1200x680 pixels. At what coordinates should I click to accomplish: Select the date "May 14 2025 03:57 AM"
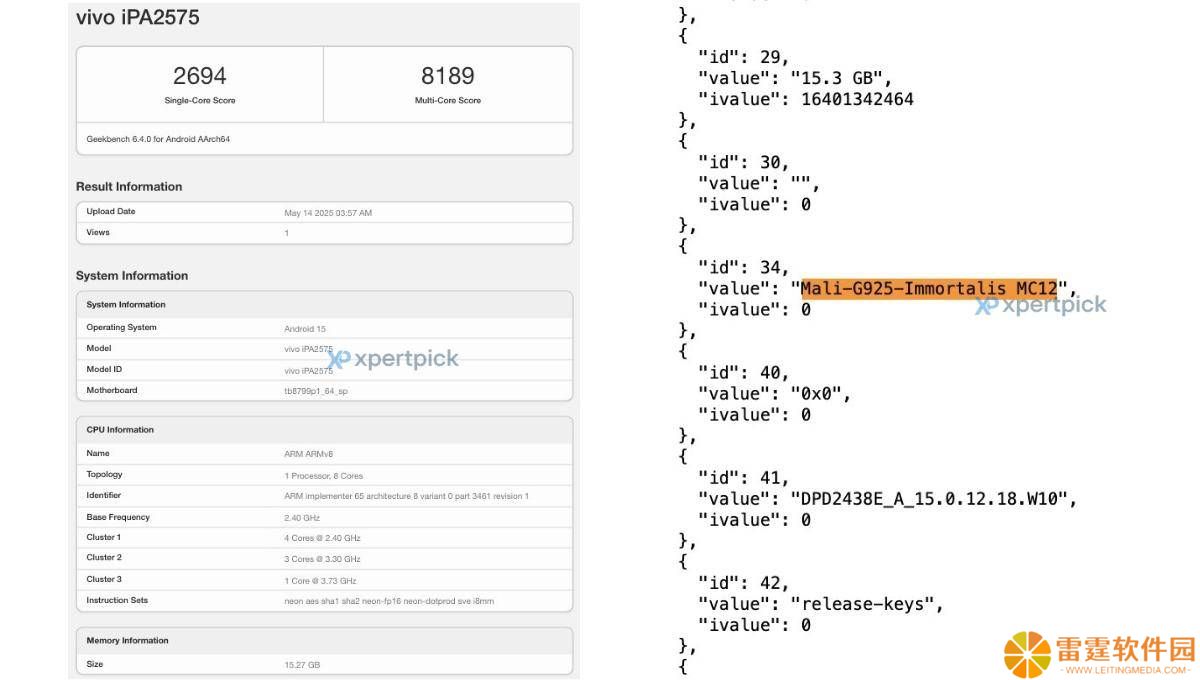point(328,213)
